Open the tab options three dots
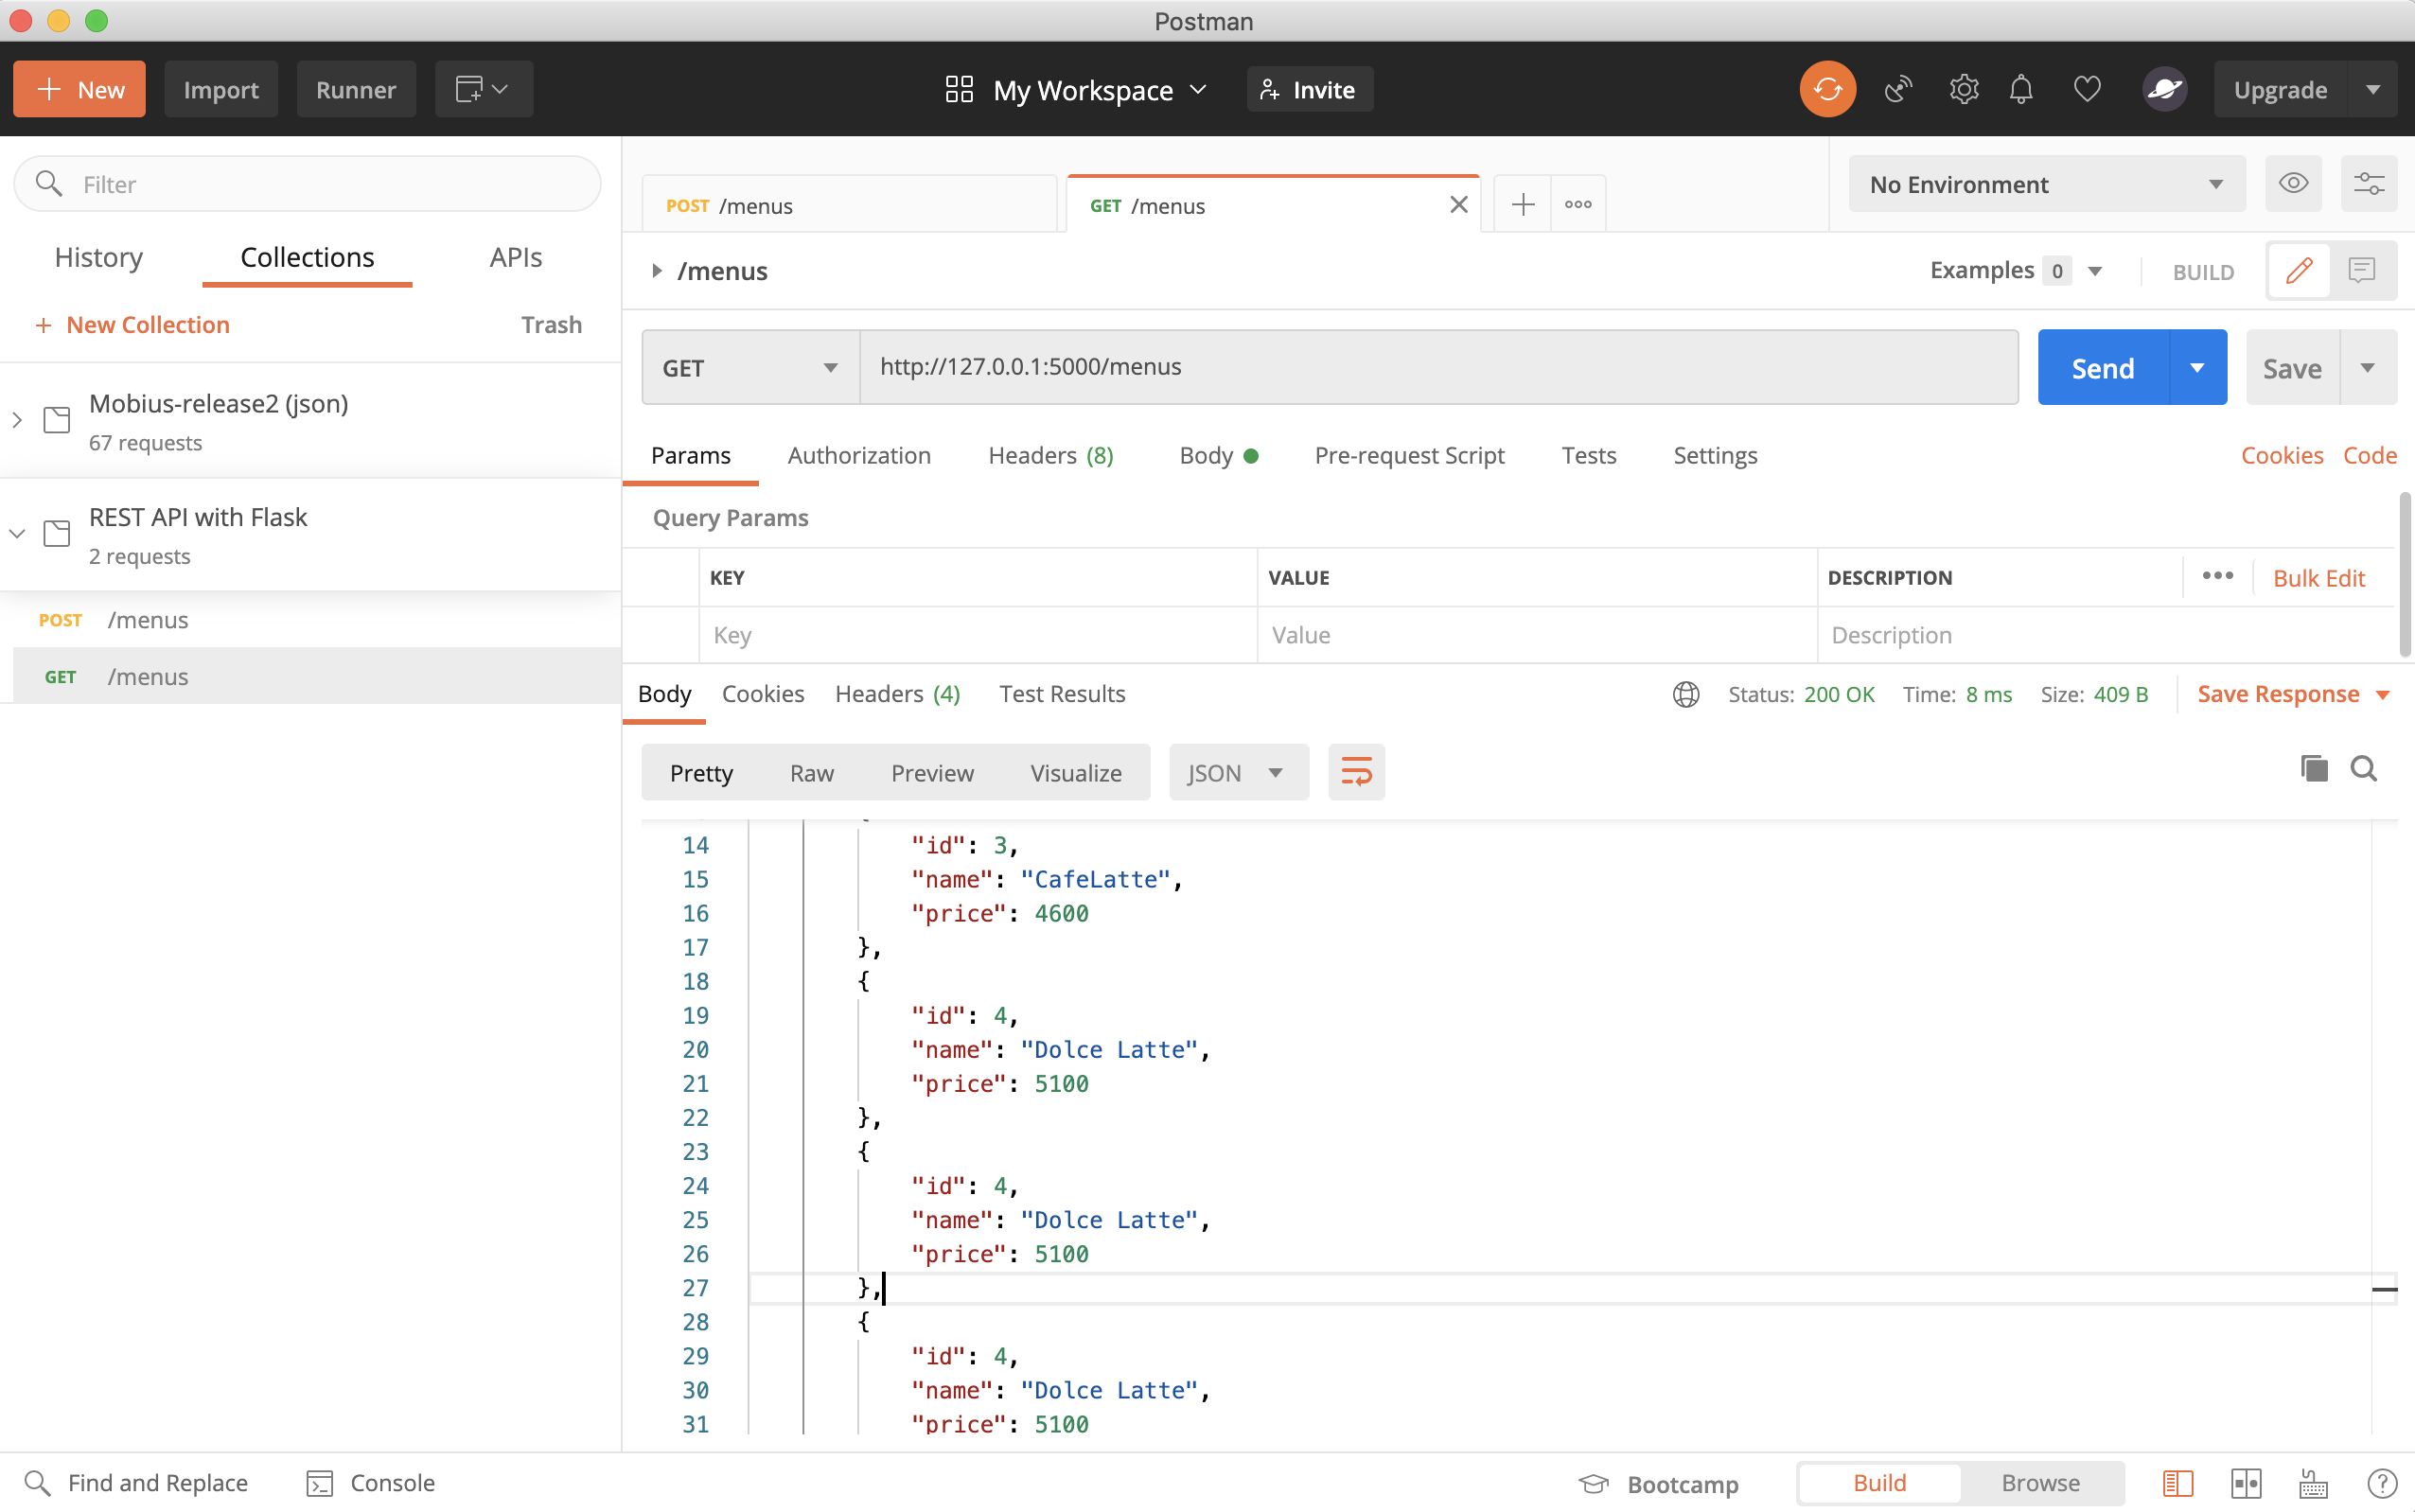The image size is (2415, 1512). pos(1578,204)
